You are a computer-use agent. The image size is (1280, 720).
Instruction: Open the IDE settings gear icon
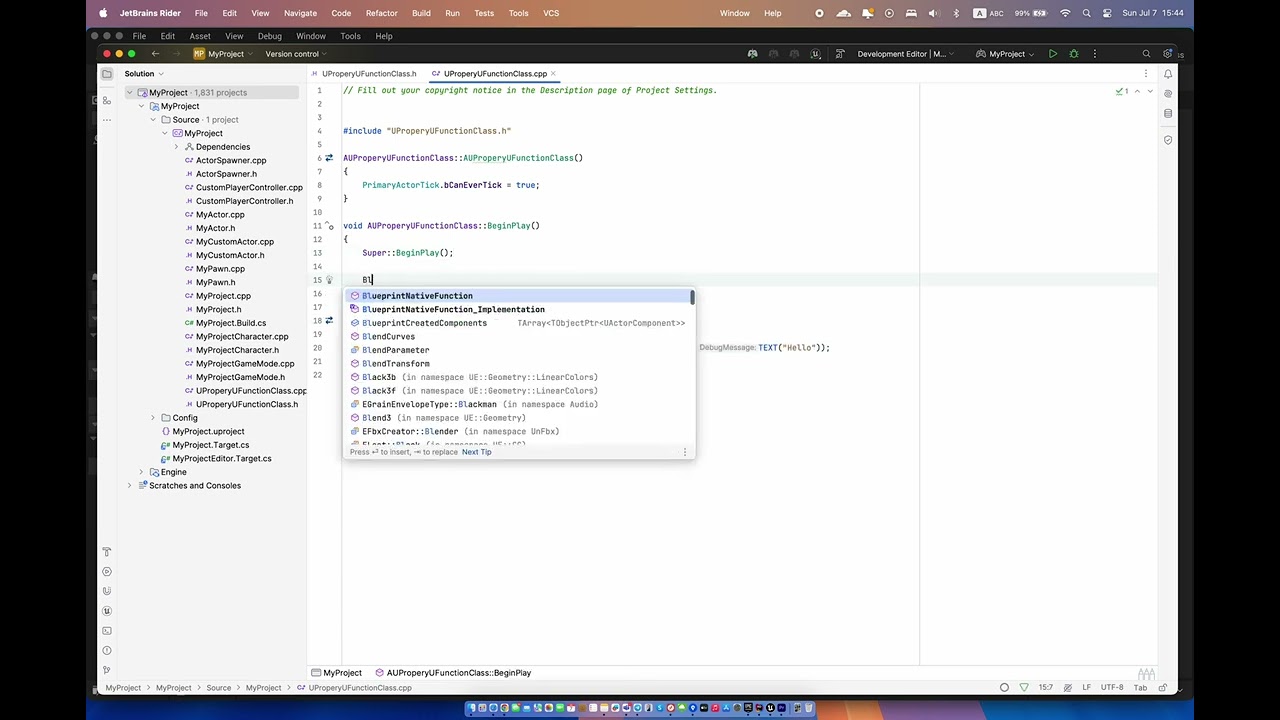click(x=1168, y=54)
